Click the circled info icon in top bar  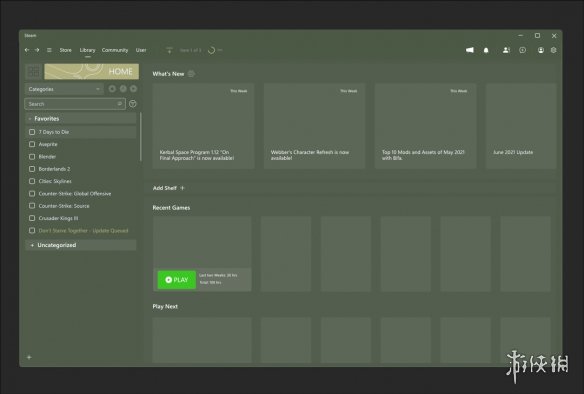pos(523,50)
